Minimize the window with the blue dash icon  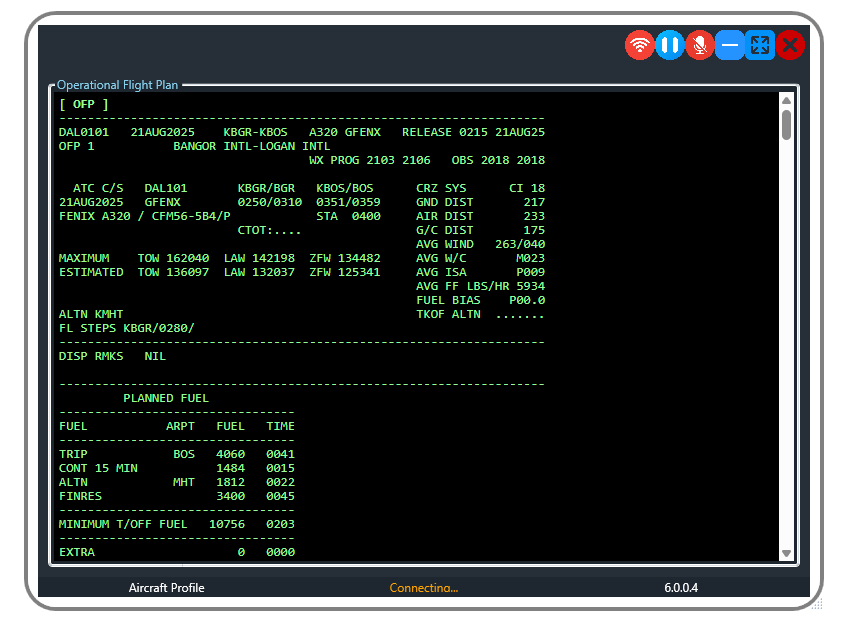(730, 45)
